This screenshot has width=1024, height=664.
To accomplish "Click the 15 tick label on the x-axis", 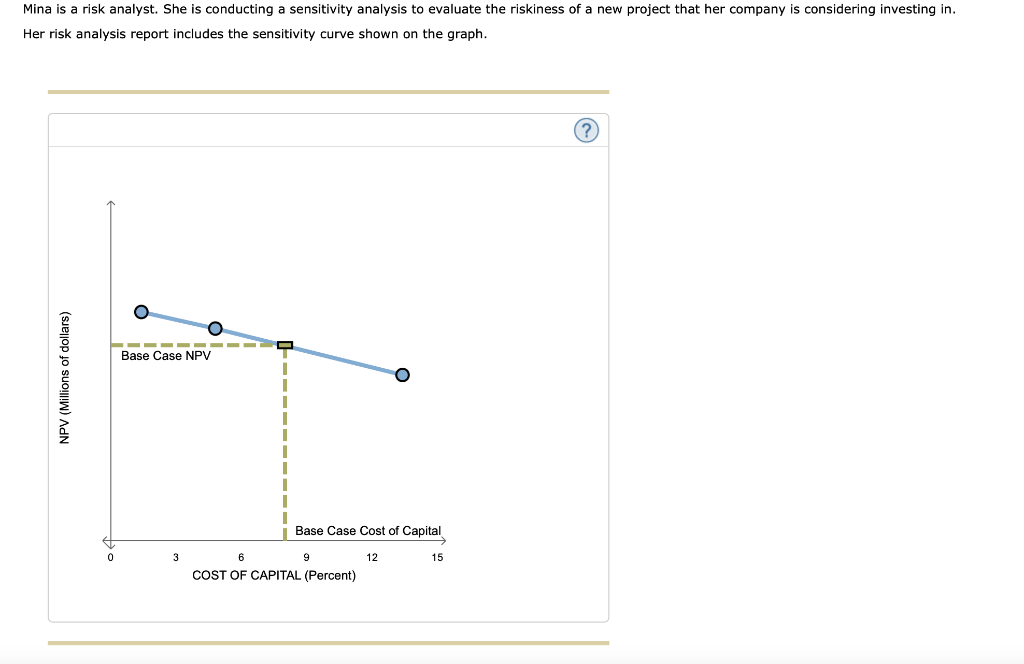I will 437,557.
